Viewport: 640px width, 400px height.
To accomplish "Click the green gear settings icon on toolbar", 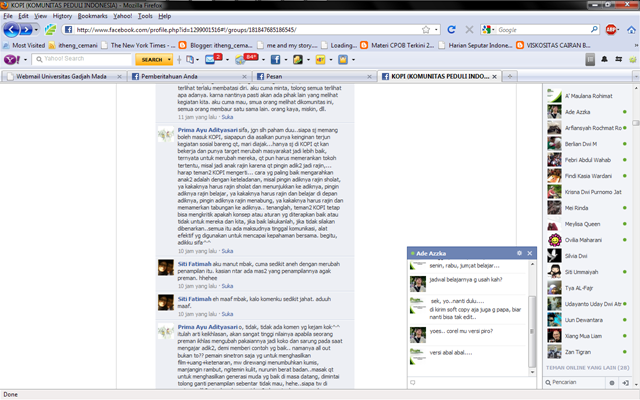I will click(633, 60).
